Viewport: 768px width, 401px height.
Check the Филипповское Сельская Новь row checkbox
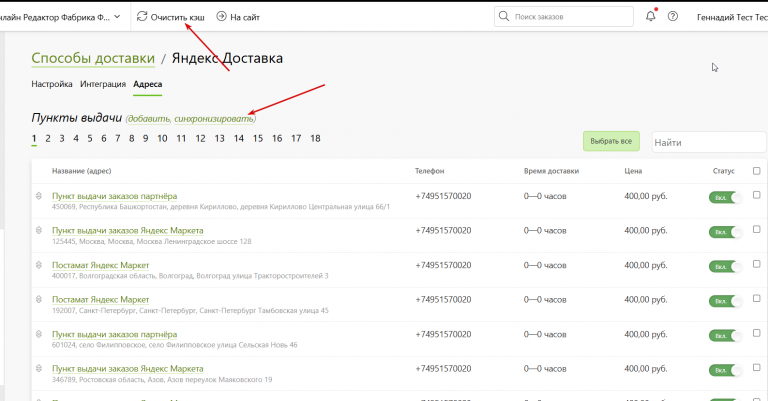tap(757, 333)
